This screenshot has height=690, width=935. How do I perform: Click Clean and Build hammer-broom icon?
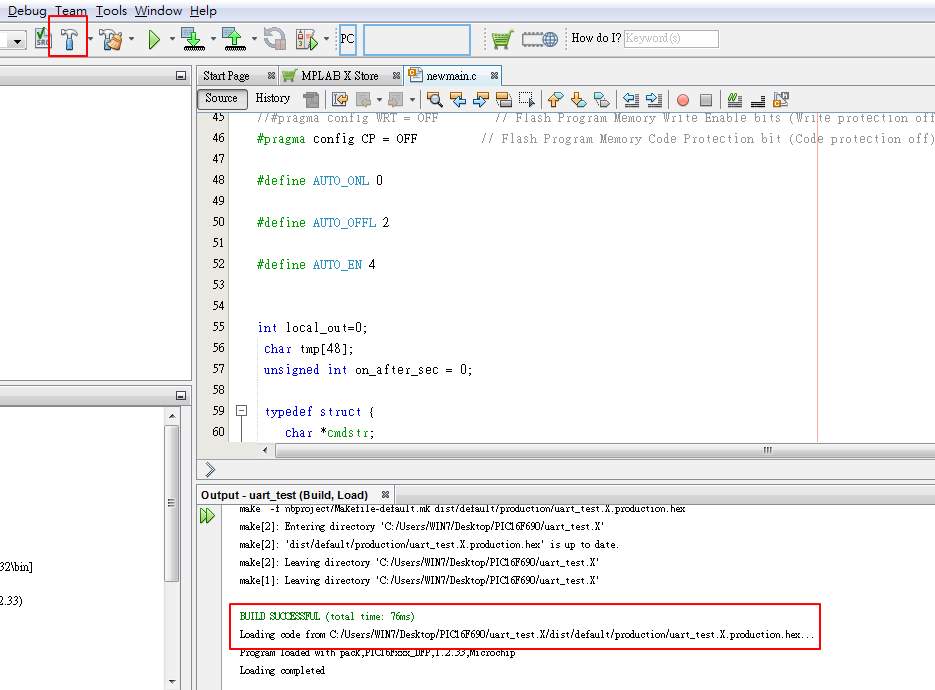coord(112,39)
